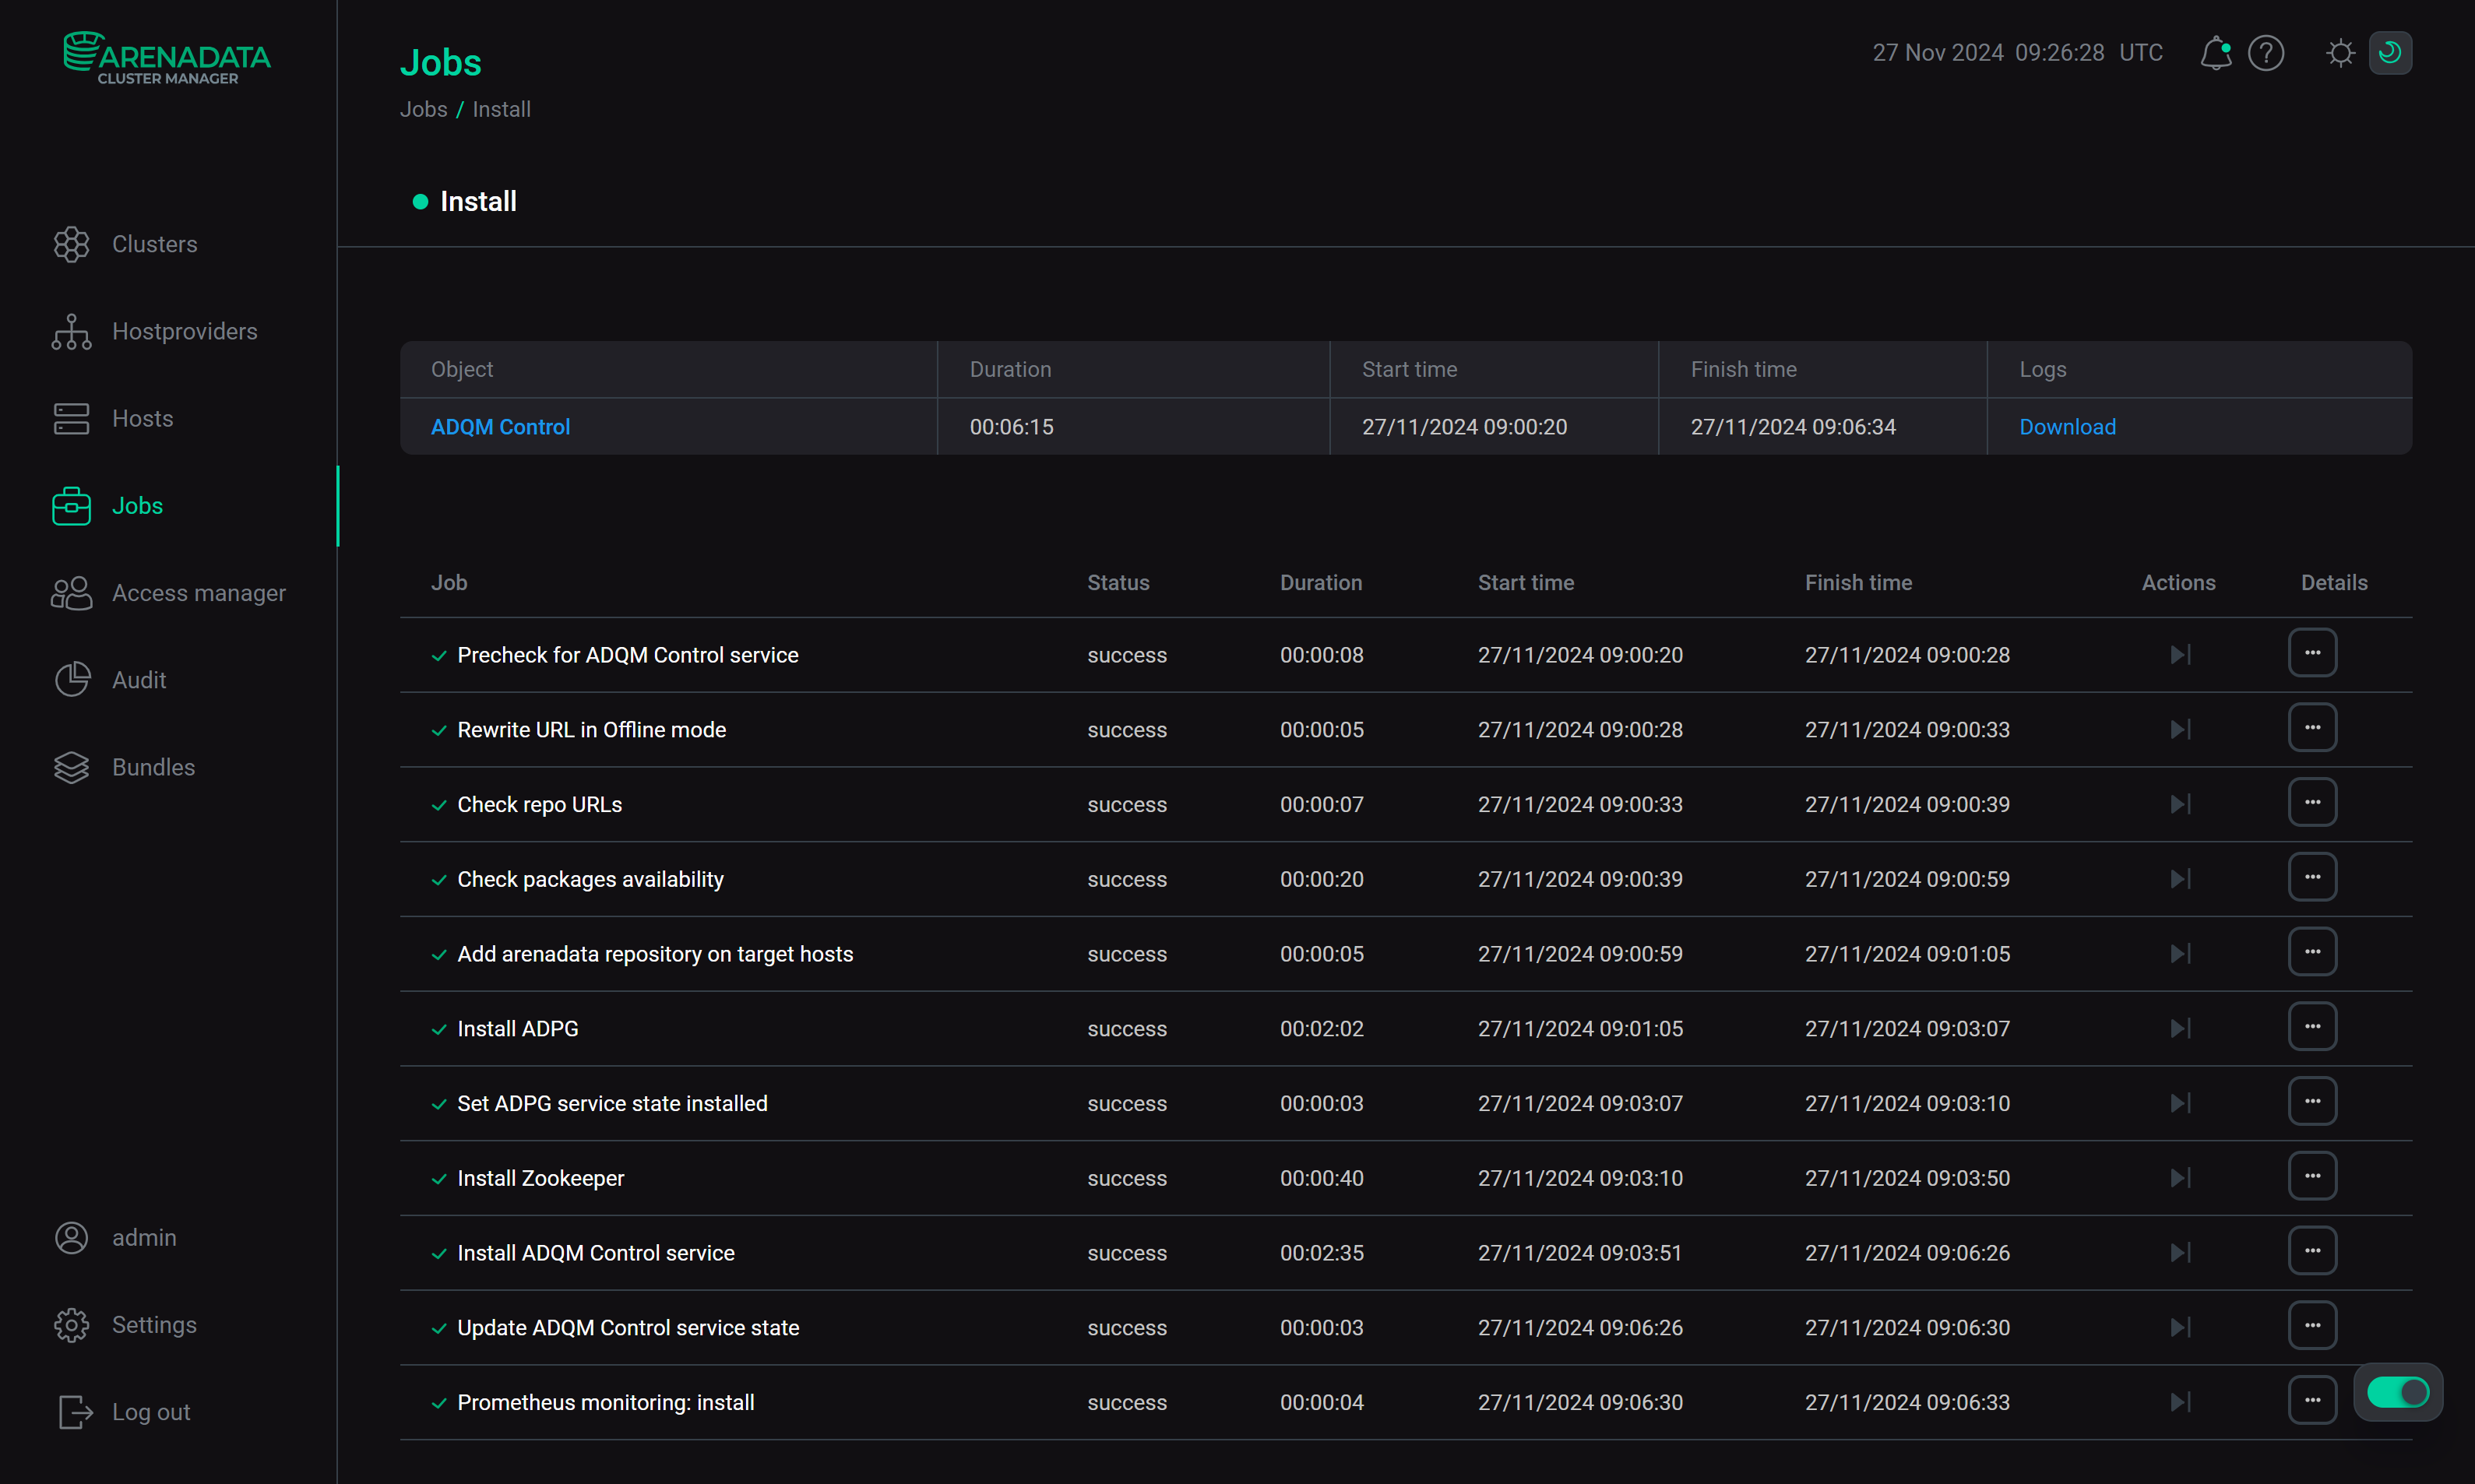The width and height of the screenshot is (2475, 1484).
Task: Click the admin profile entry
Action: pyautogui.click(x=143, y=1237)
